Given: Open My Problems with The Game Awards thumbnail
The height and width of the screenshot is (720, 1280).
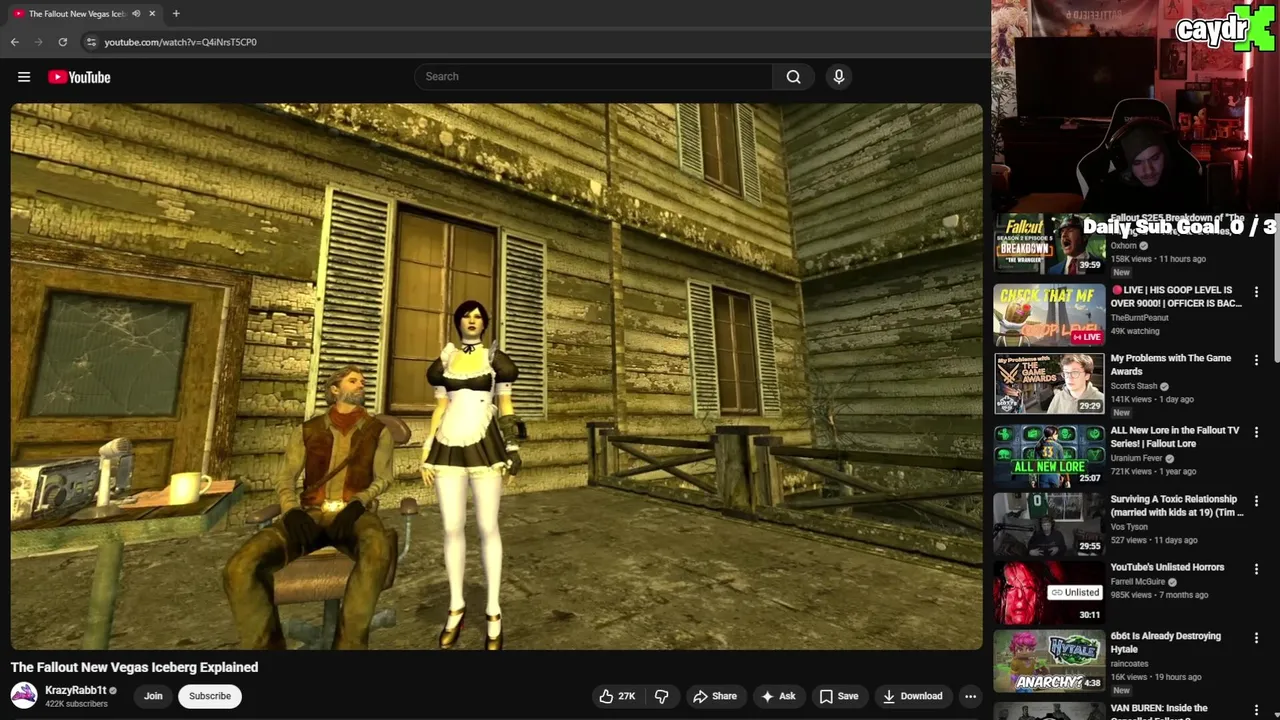Looking at the screenshot, I should [x=1049, y=384].
